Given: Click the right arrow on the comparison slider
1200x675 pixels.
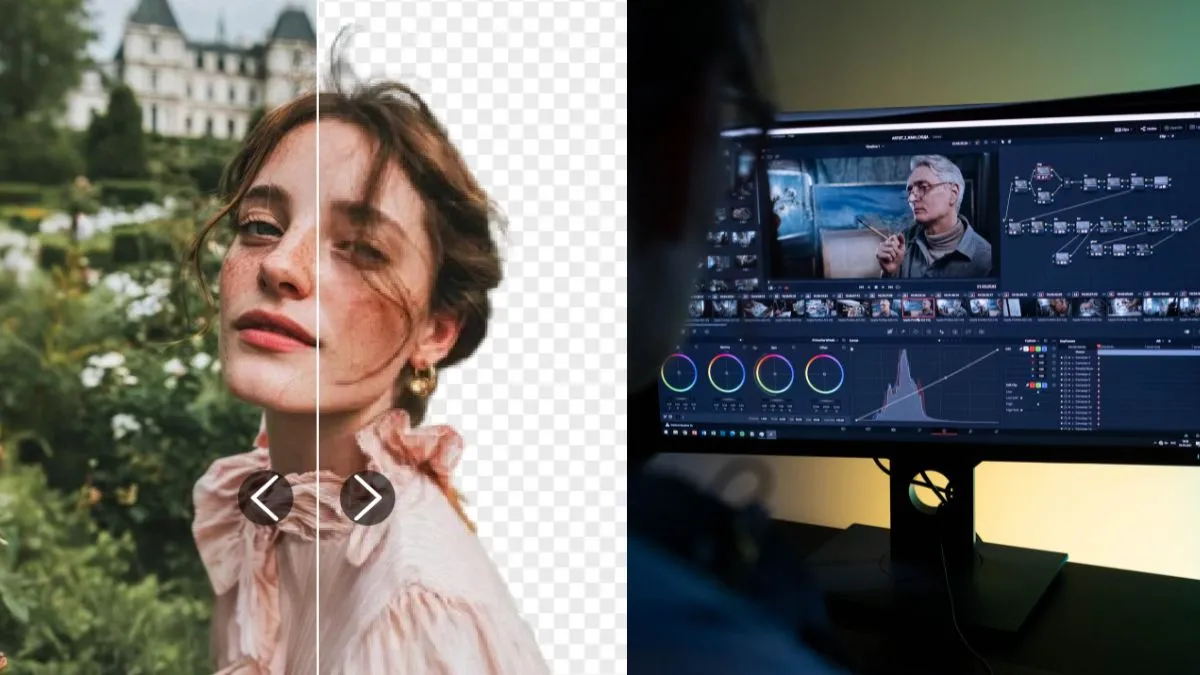Looking at the screenshot, I should click(367, 498).
